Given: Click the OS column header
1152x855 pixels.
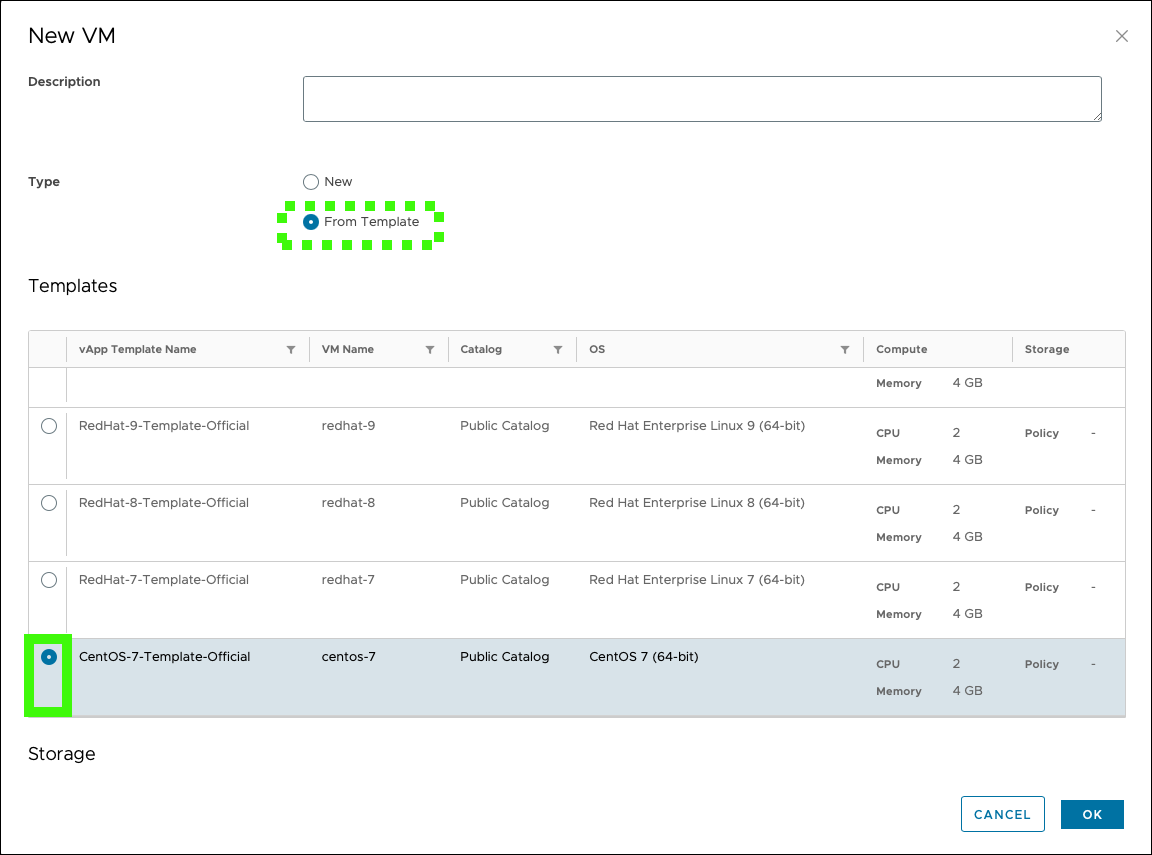Looking at the screenshot, I should [597, 350].
